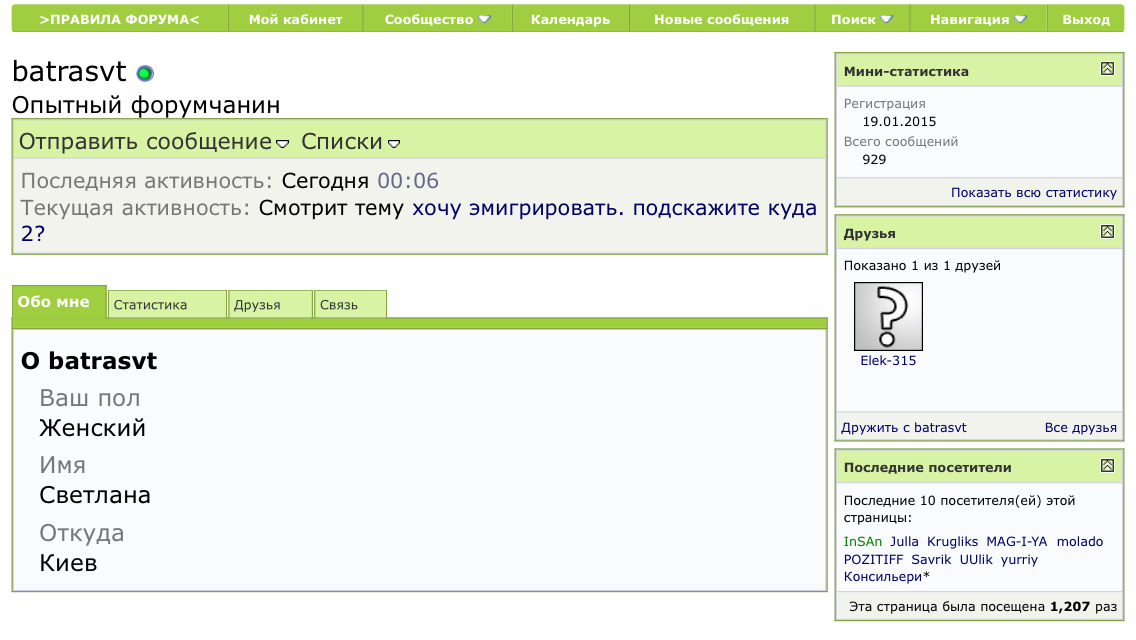1136x640 pixels.
Task: Open Календарь in the top menu
Action: pyautogui.click(x=570, y=20)
